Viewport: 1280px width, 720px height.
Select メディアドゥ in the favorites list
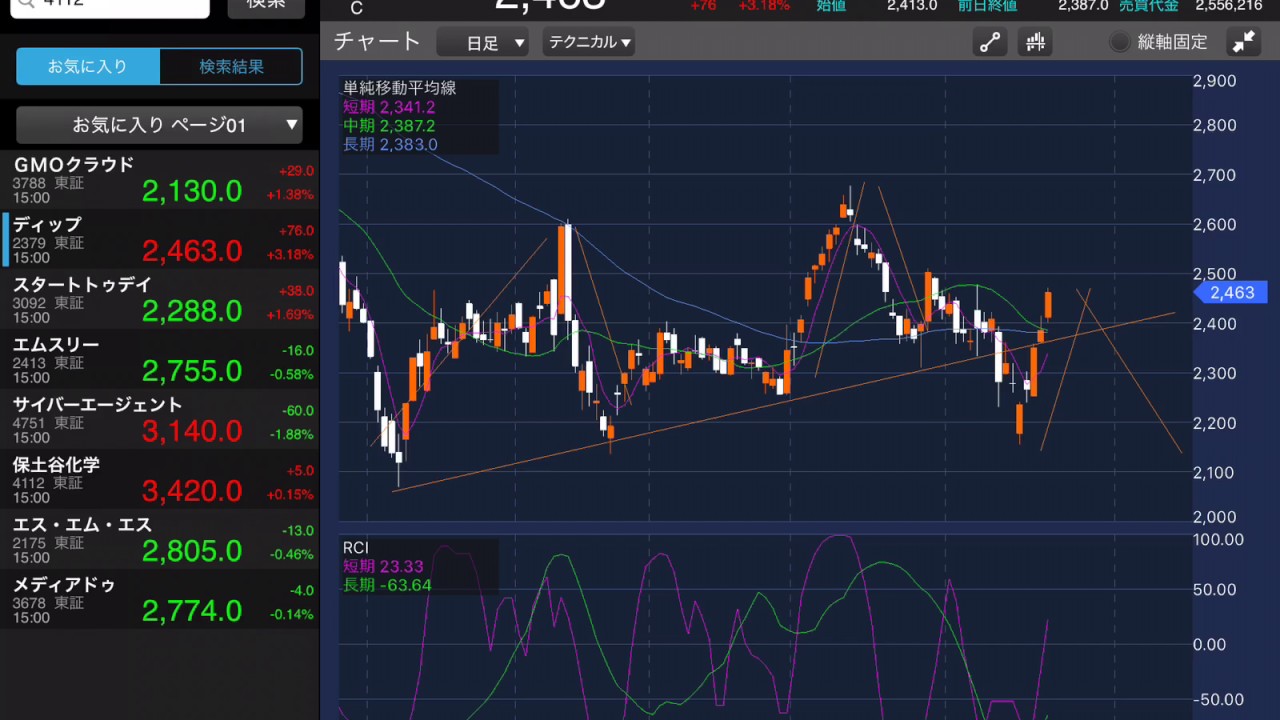click(159, 600)
